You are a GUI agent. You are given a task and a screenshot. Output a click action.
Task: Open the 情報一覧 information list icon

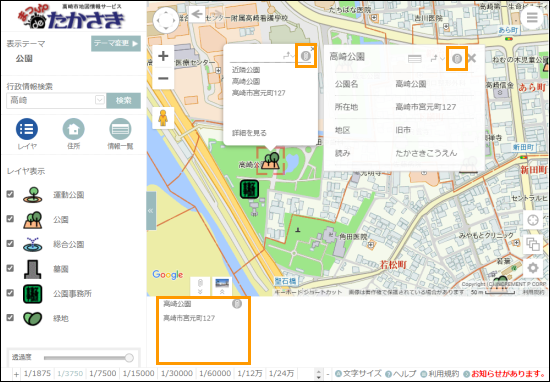tap(120, 129)
